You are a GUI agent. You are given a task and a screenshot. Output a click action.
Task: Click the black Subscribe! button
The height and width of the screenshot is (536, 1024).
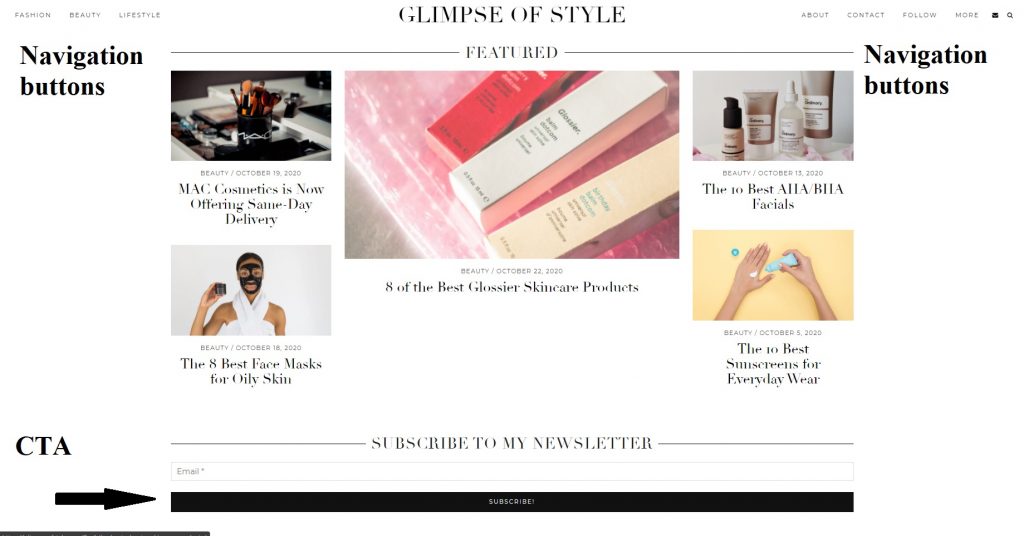(512, 501)
